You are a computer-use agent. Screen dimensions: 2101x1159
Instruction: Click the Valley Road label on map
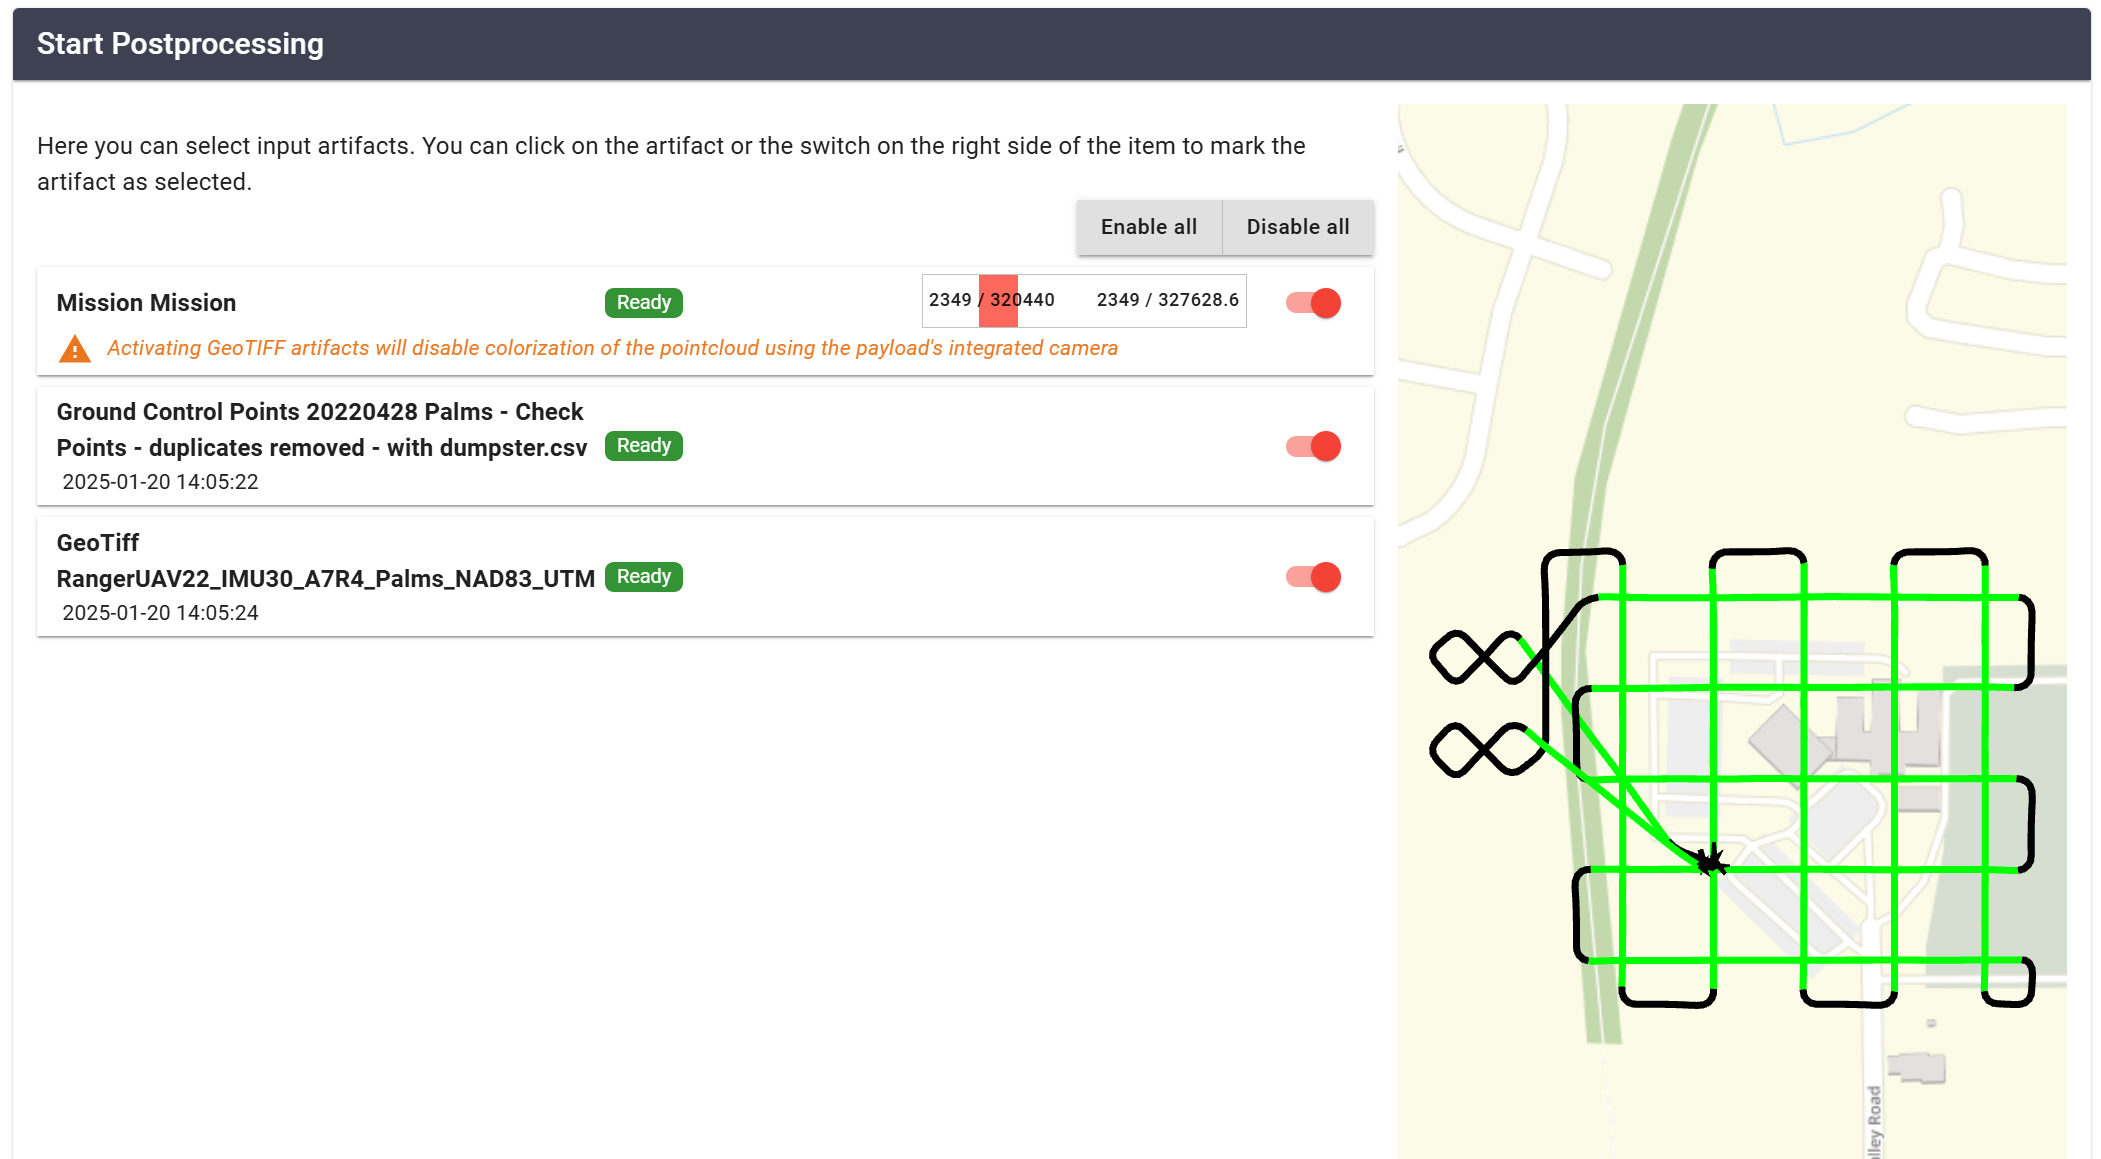coord(1874,1122)
